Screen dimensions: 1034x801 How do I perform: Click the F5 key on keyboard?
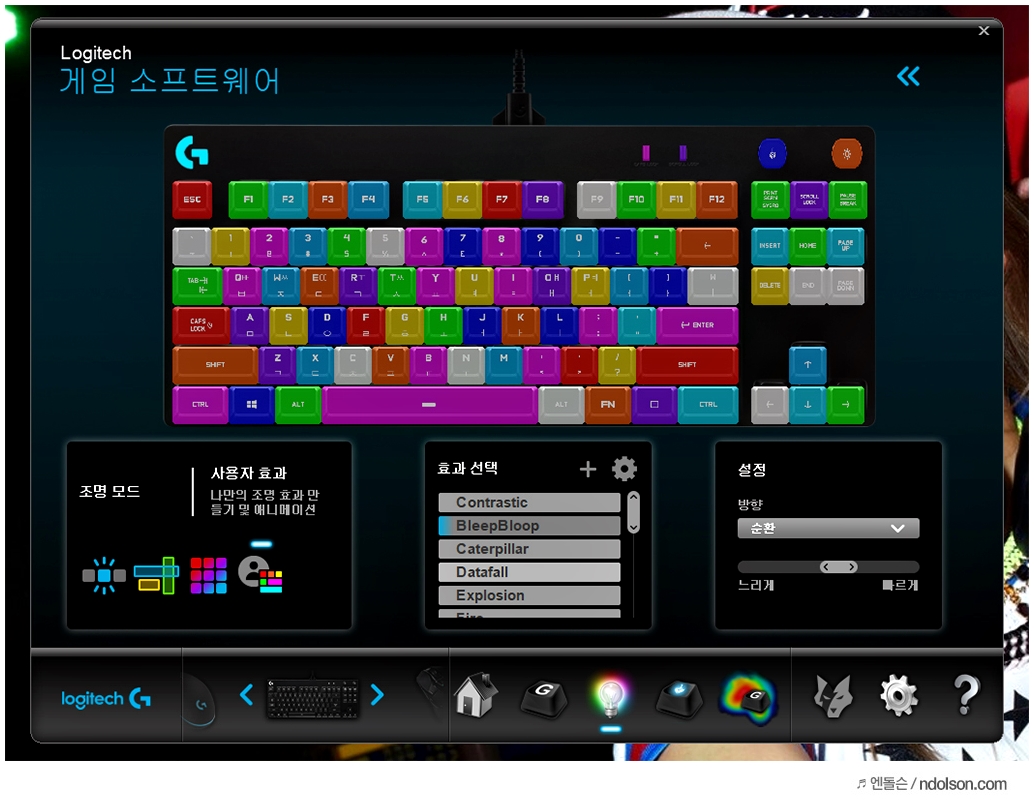tap(422, 199)
